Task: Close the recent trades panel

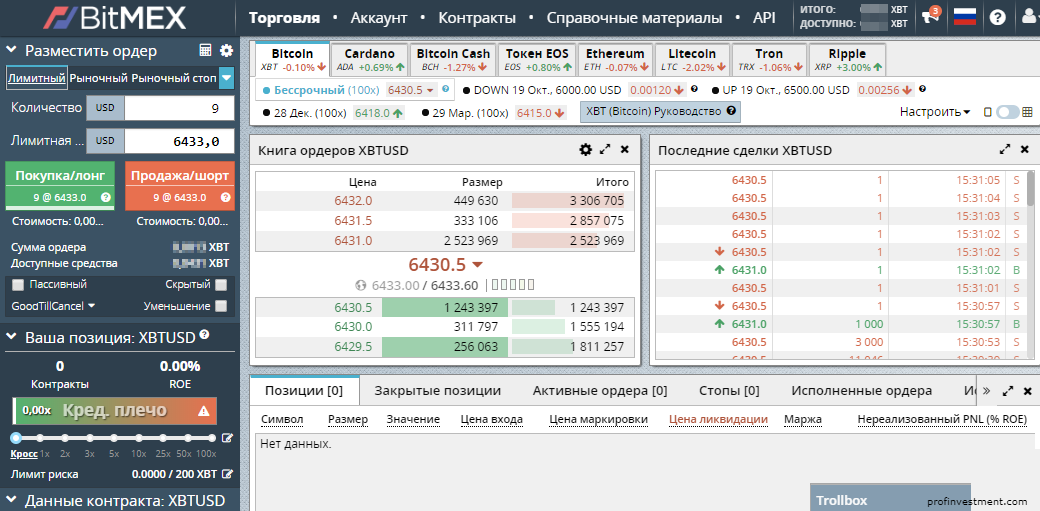Action: tap(1025, 150)
